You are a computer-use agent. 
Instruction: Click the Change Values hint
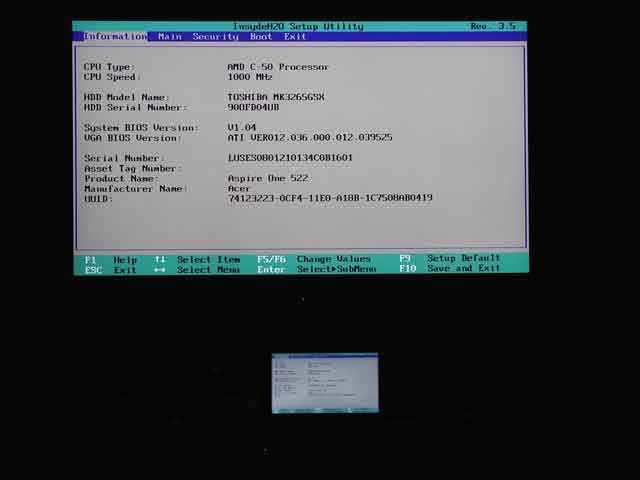pos(334,260)
